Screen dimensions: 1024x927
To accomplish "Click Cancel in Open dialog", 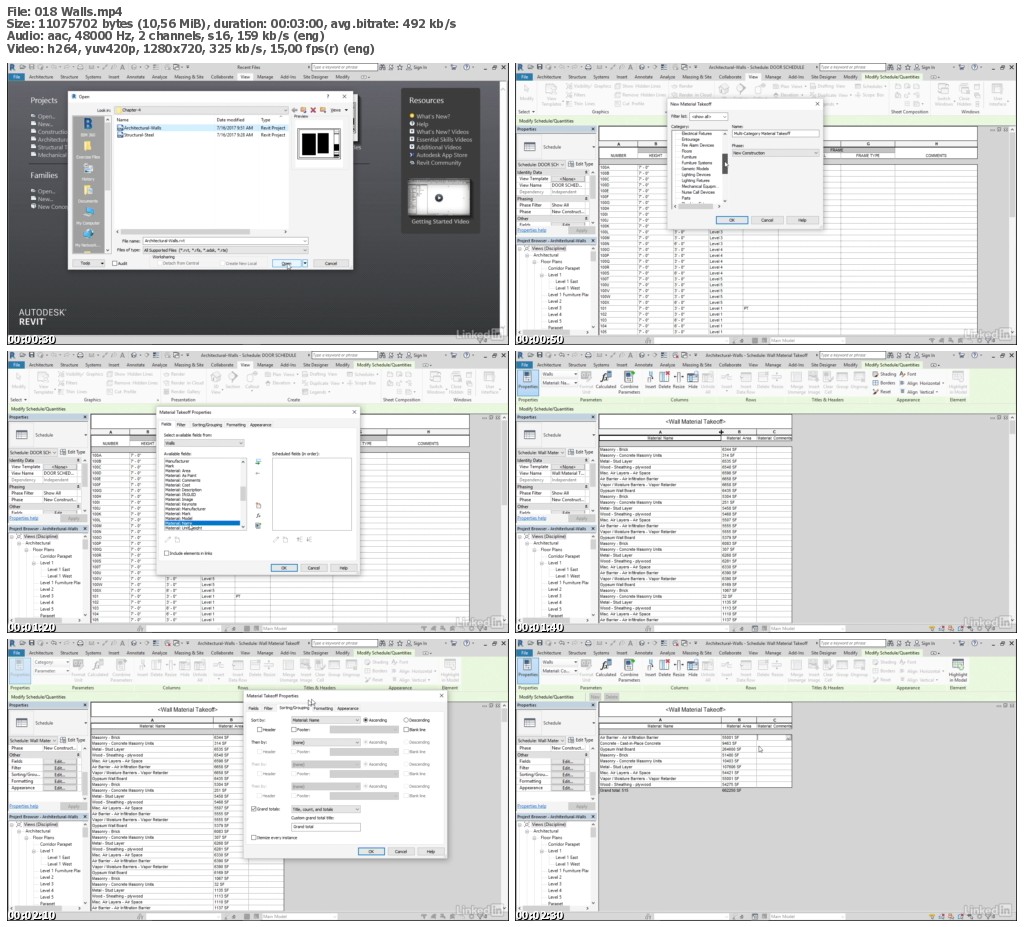I will [330, 263].
